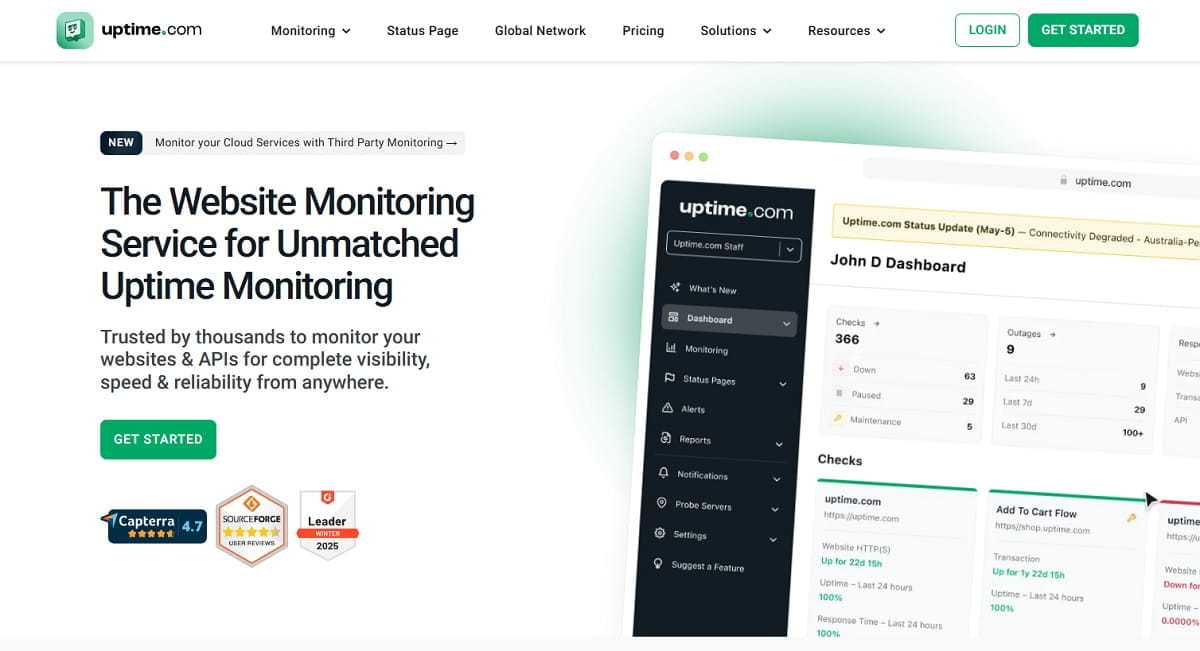The height and width of the screenshot is (651, 1200).
Task: Select Alerts in the sidebar
Action: 693,409
